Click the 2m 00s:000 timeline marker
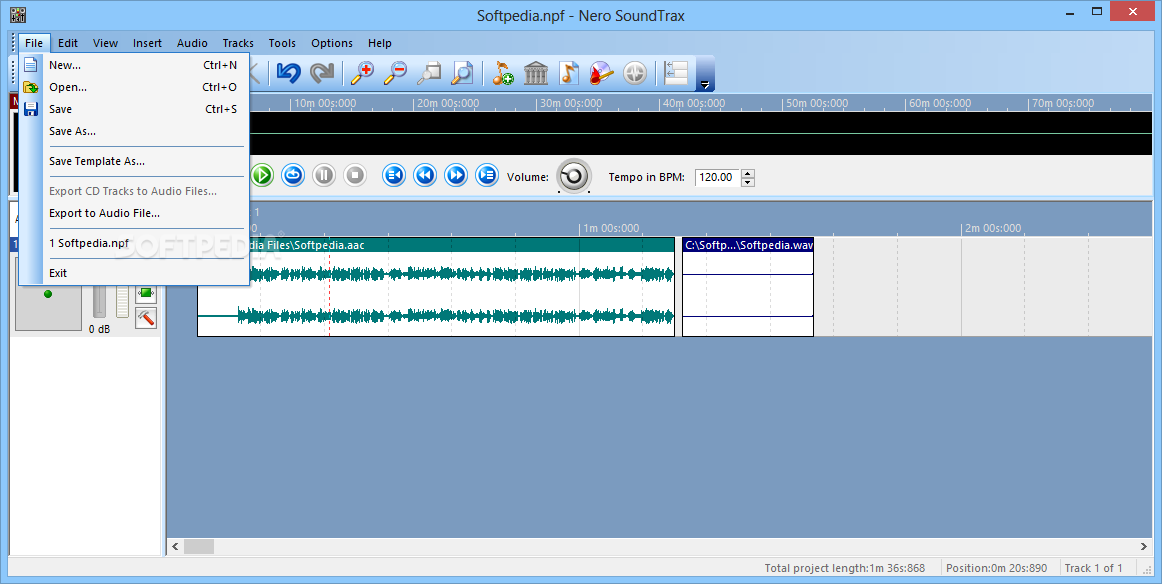Screen dimensions: 1162x584 pyautogui.click(x=993, y=228)
